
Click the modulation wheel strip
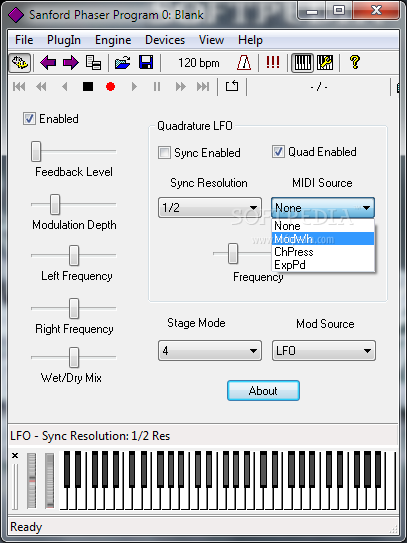[x=50, y=481]
